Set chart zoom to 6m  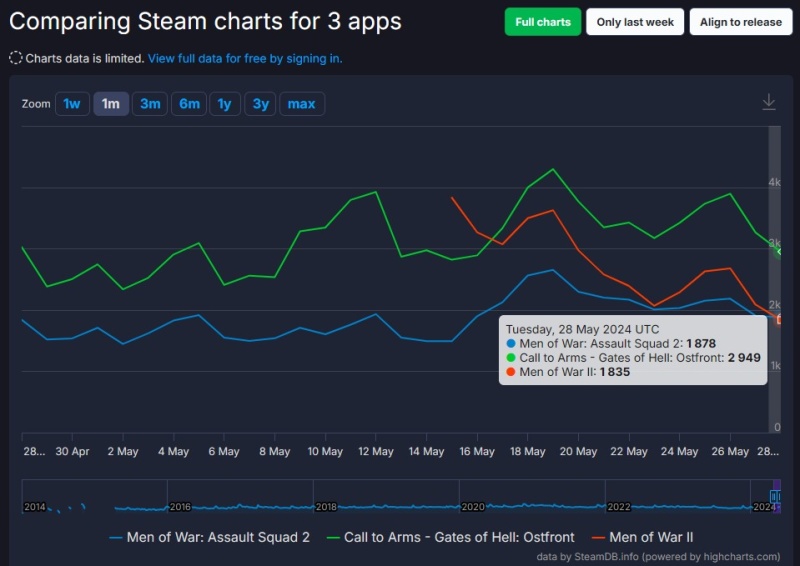[x=189, y=104]
